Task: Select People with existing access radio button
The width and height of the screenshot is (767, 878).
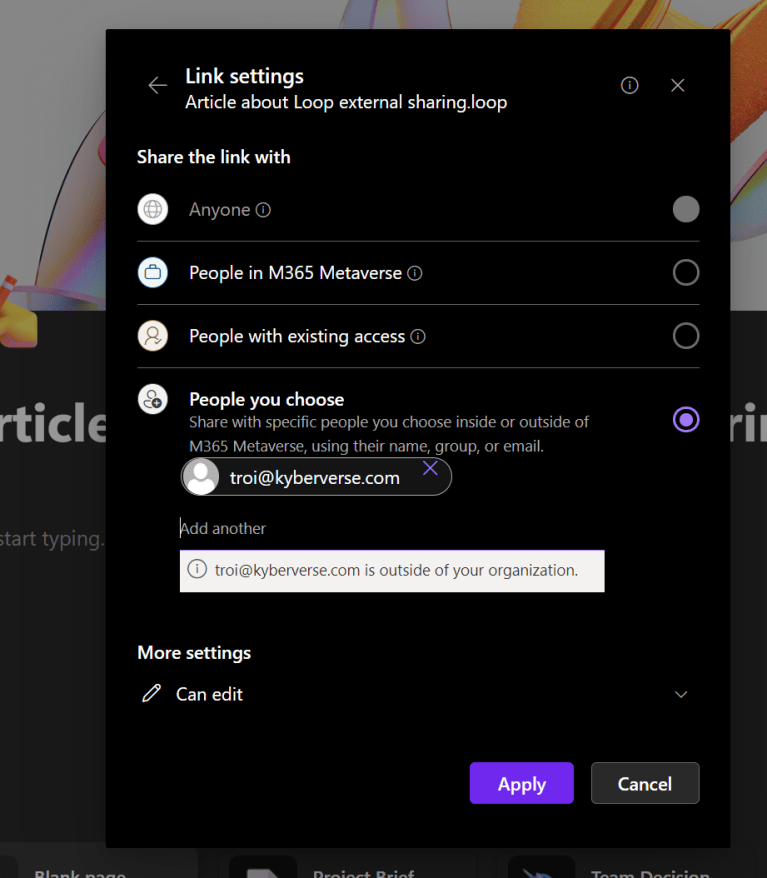Action: [x=686, y=336]
